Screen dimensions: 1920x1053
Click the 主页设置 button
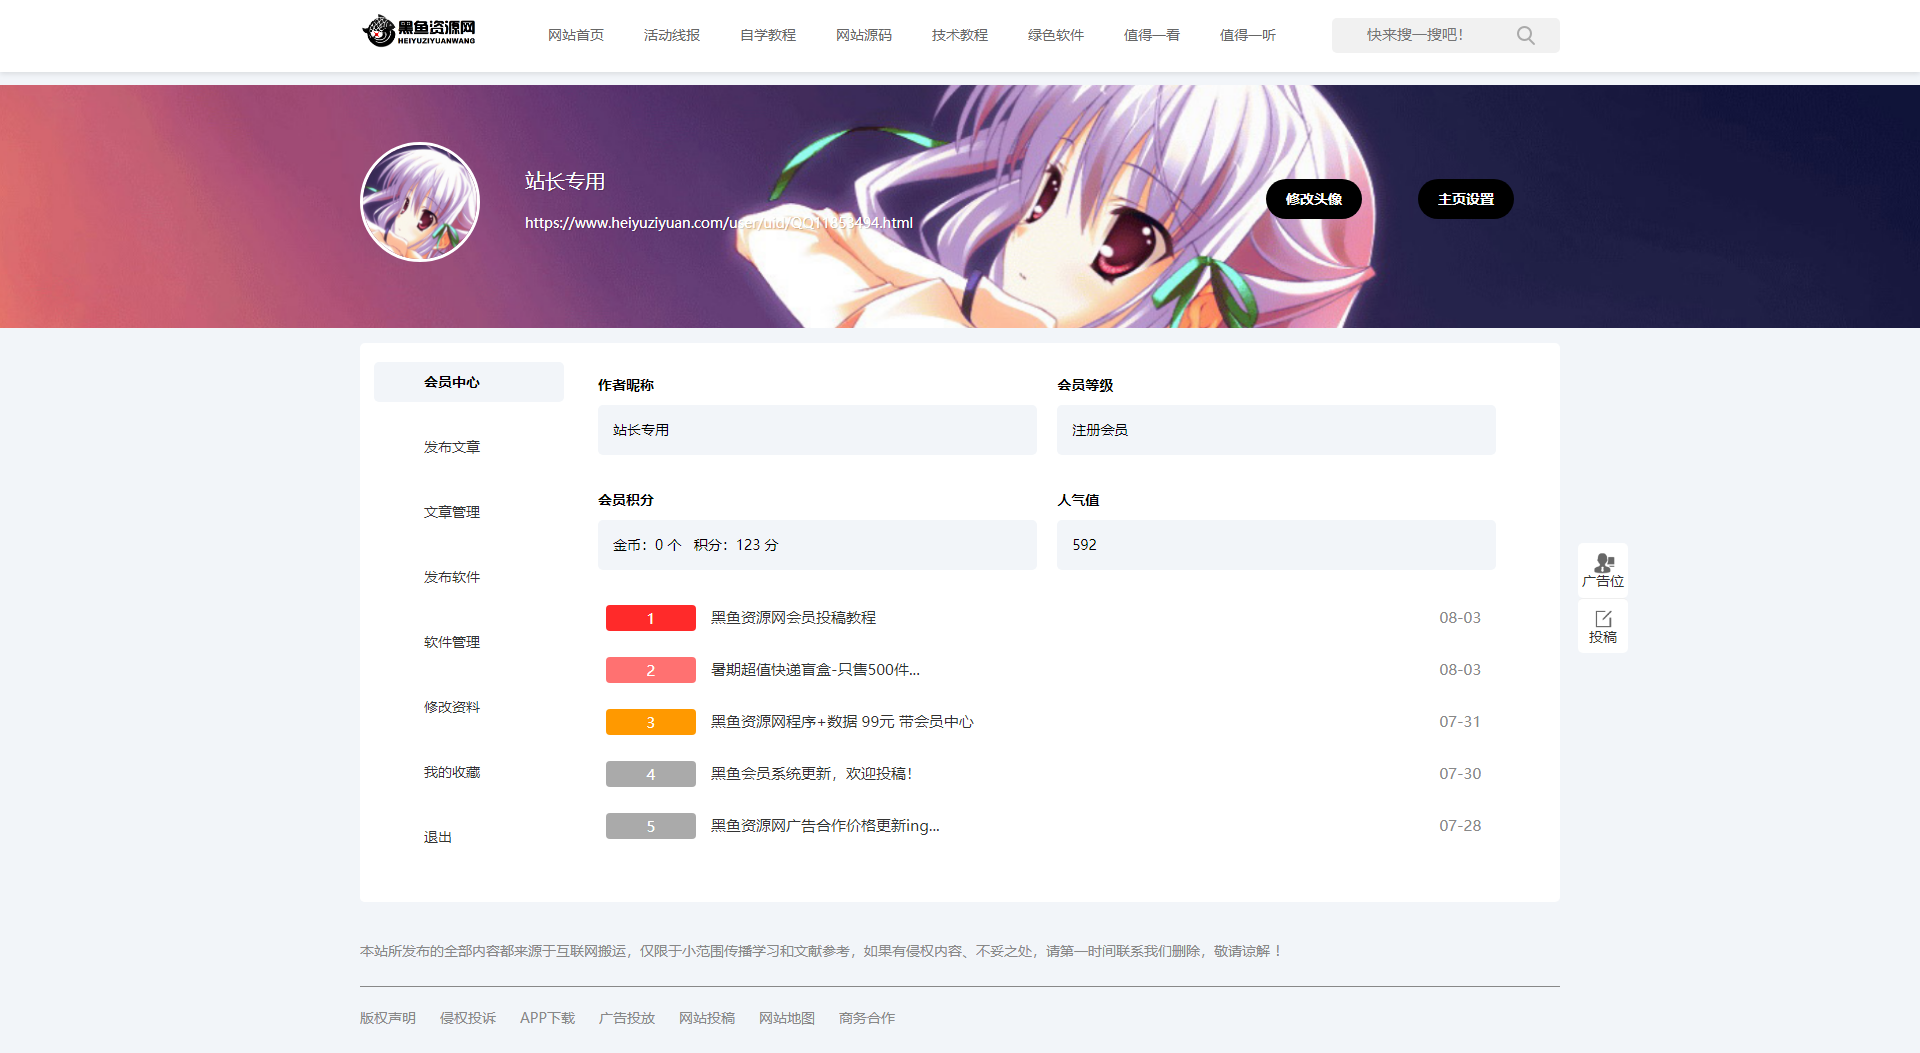pyautogui.click(x=1465, y=198)
